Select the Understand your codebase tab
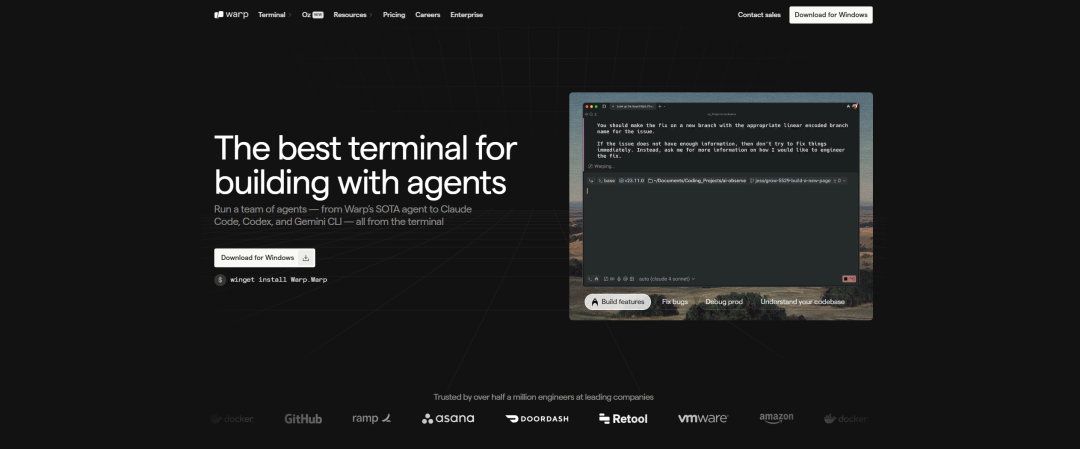Viewport: 1080px width, 449px height. [x=802, y=302]
